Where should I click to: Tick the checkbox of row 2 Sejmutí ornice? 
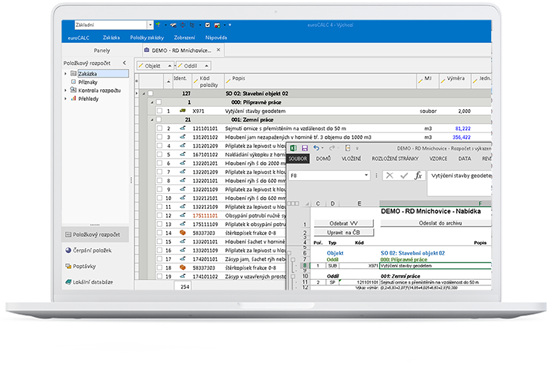coord(160,128)
